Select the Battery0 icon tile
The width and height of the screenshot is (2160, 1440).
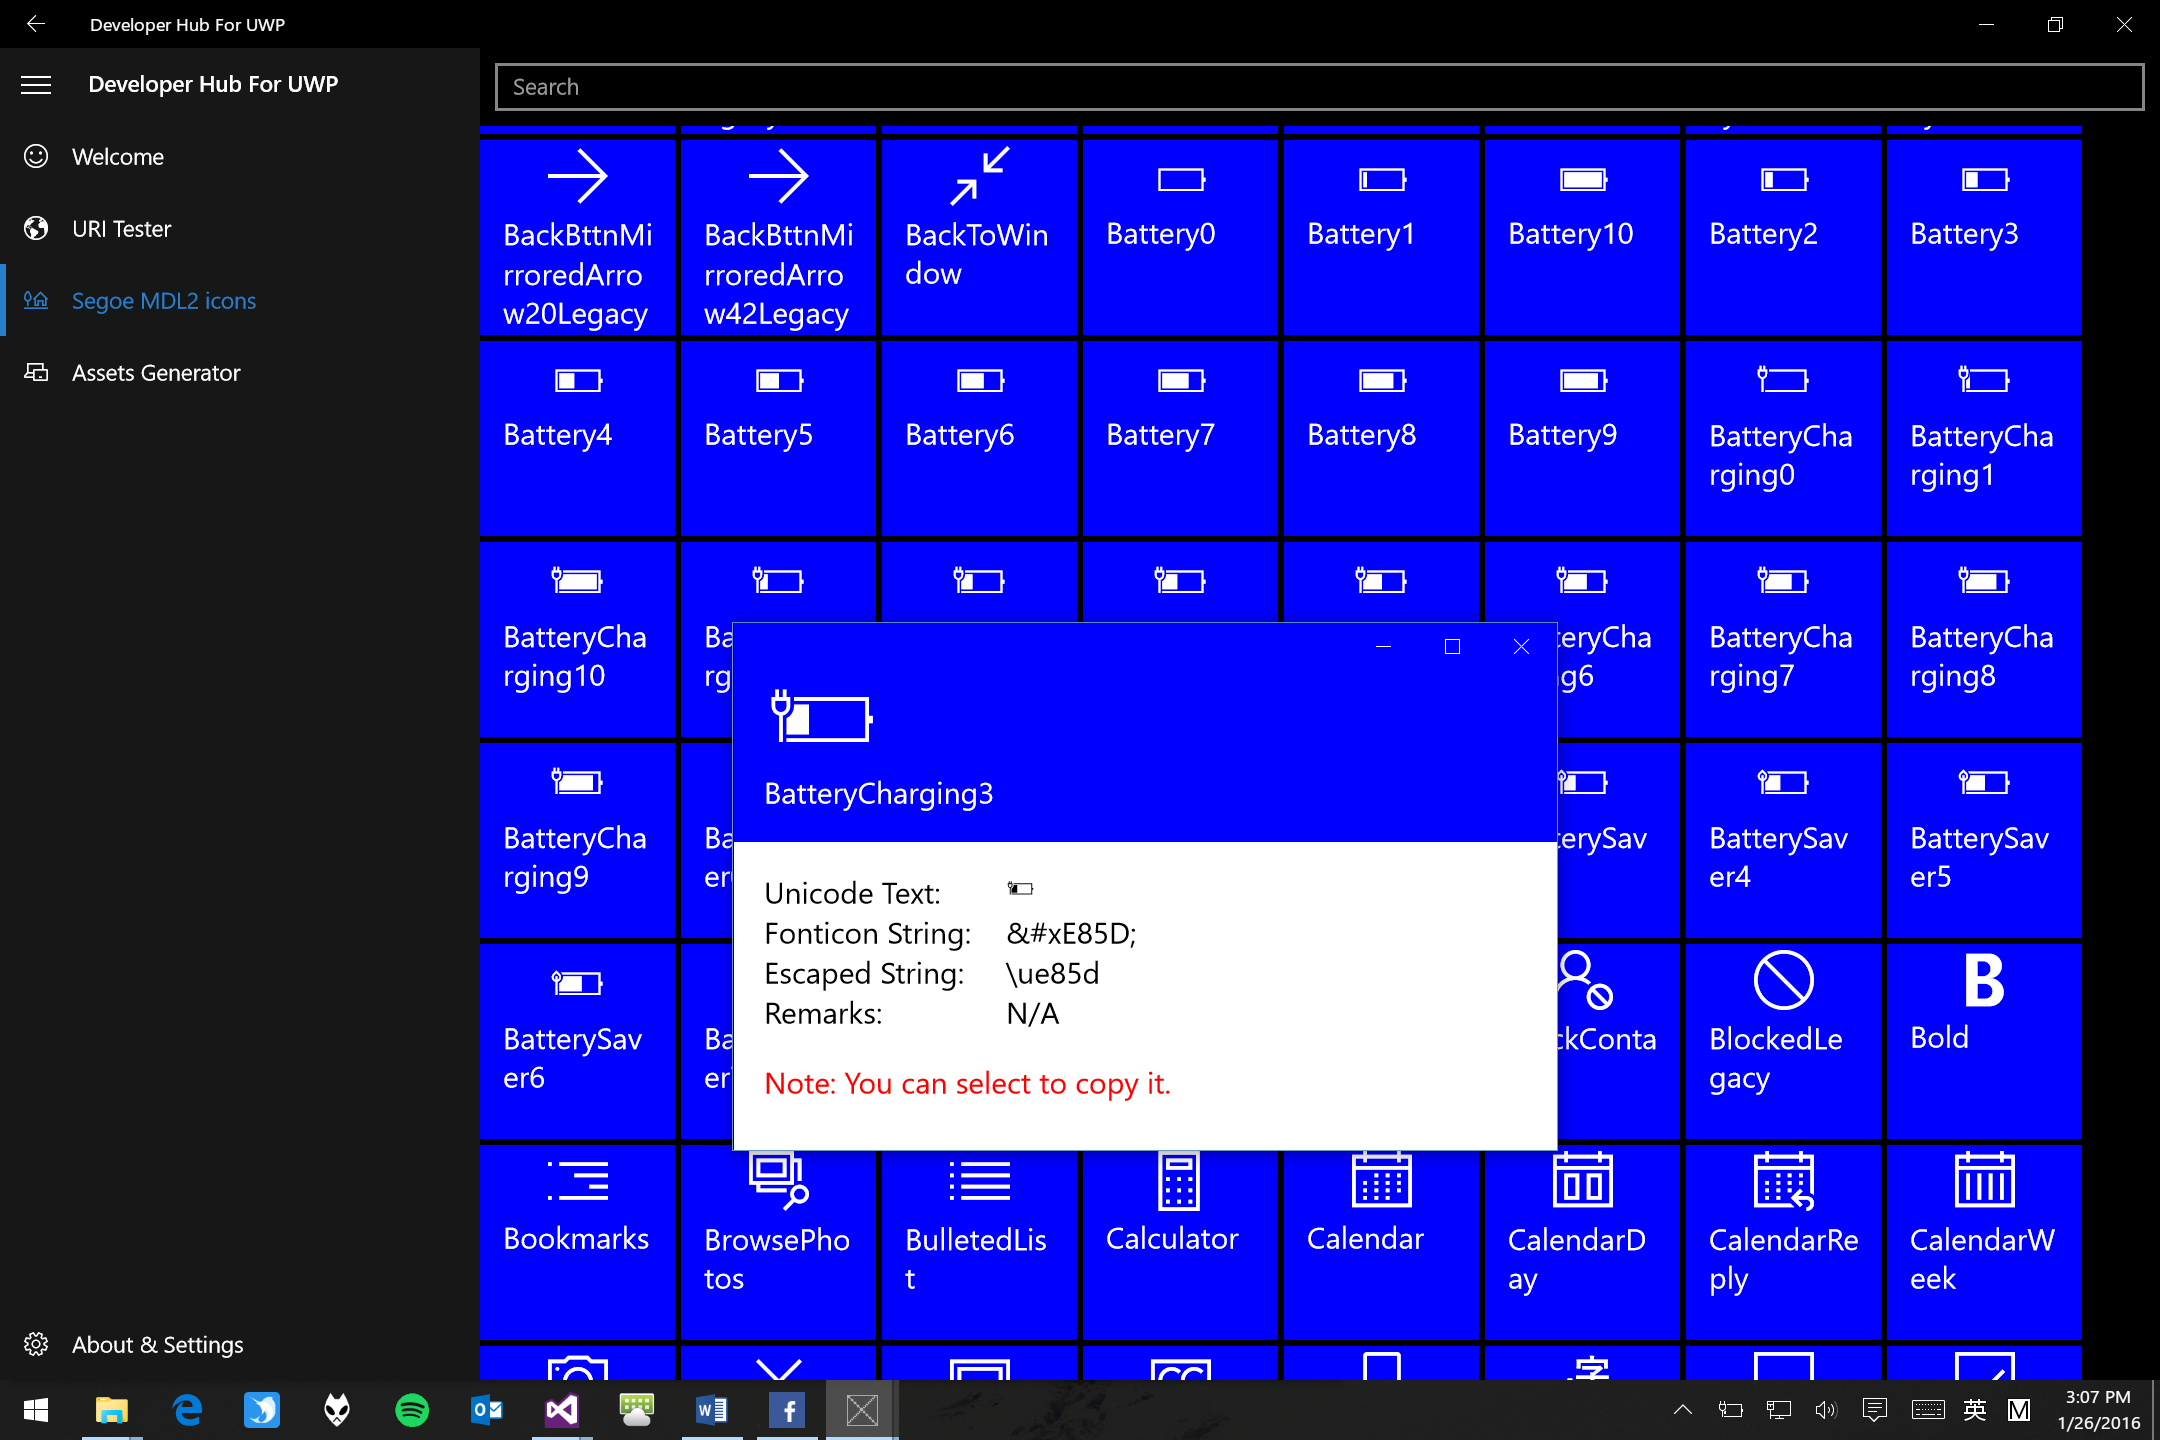1180,237
